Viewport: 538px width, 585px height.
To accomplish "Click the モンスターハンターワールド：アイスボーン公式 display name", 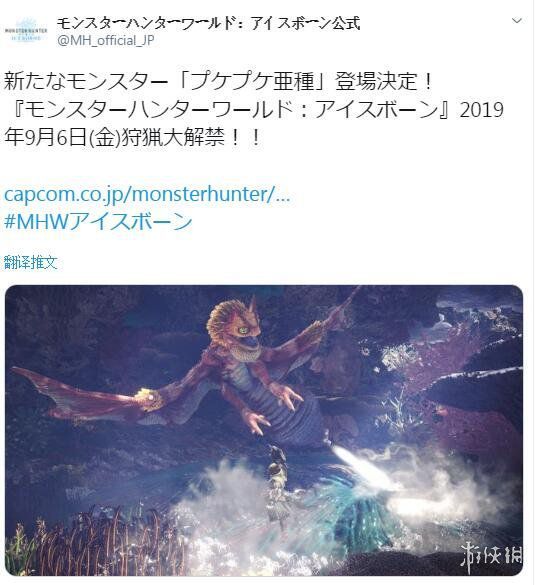I will (x=209, y=23).
